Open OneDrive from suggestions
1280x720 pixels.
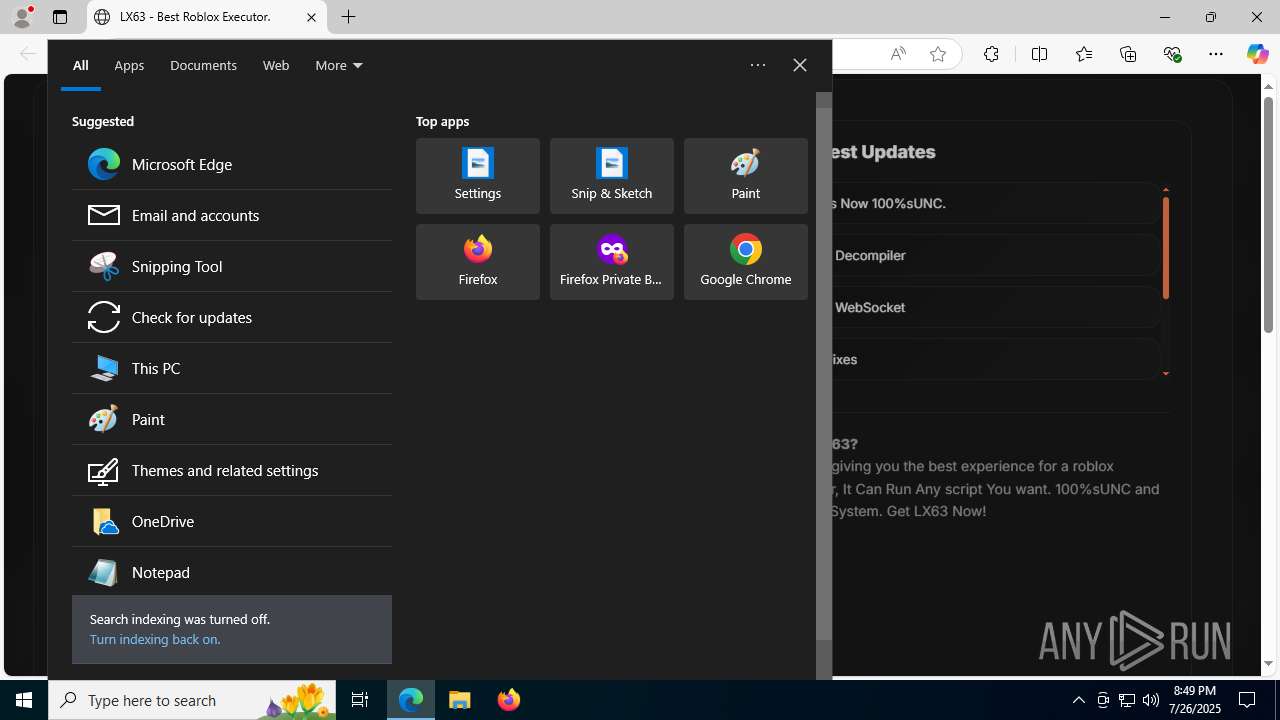[231, 521]
